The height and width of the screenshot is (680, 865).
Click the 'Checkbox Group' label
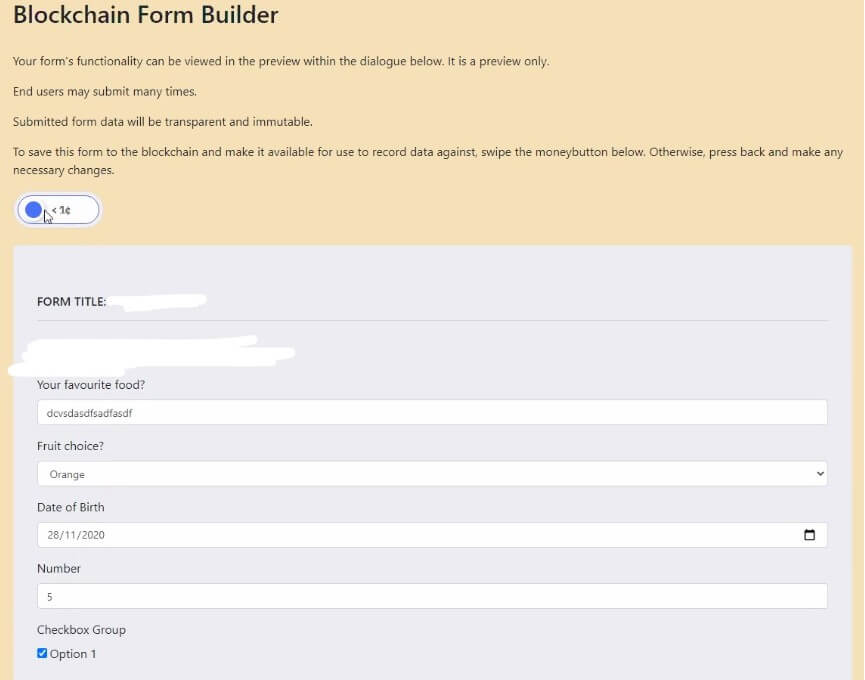click(81, 629)
